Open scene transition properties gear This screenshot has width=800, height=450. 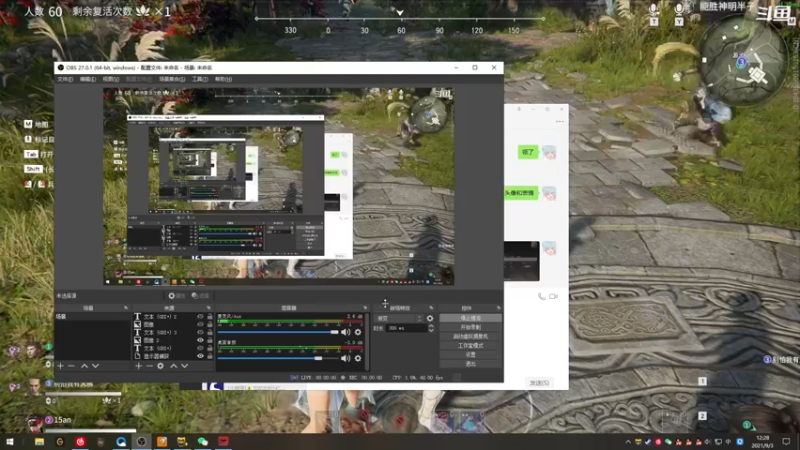pyautogui.click(x=430, y=318)
